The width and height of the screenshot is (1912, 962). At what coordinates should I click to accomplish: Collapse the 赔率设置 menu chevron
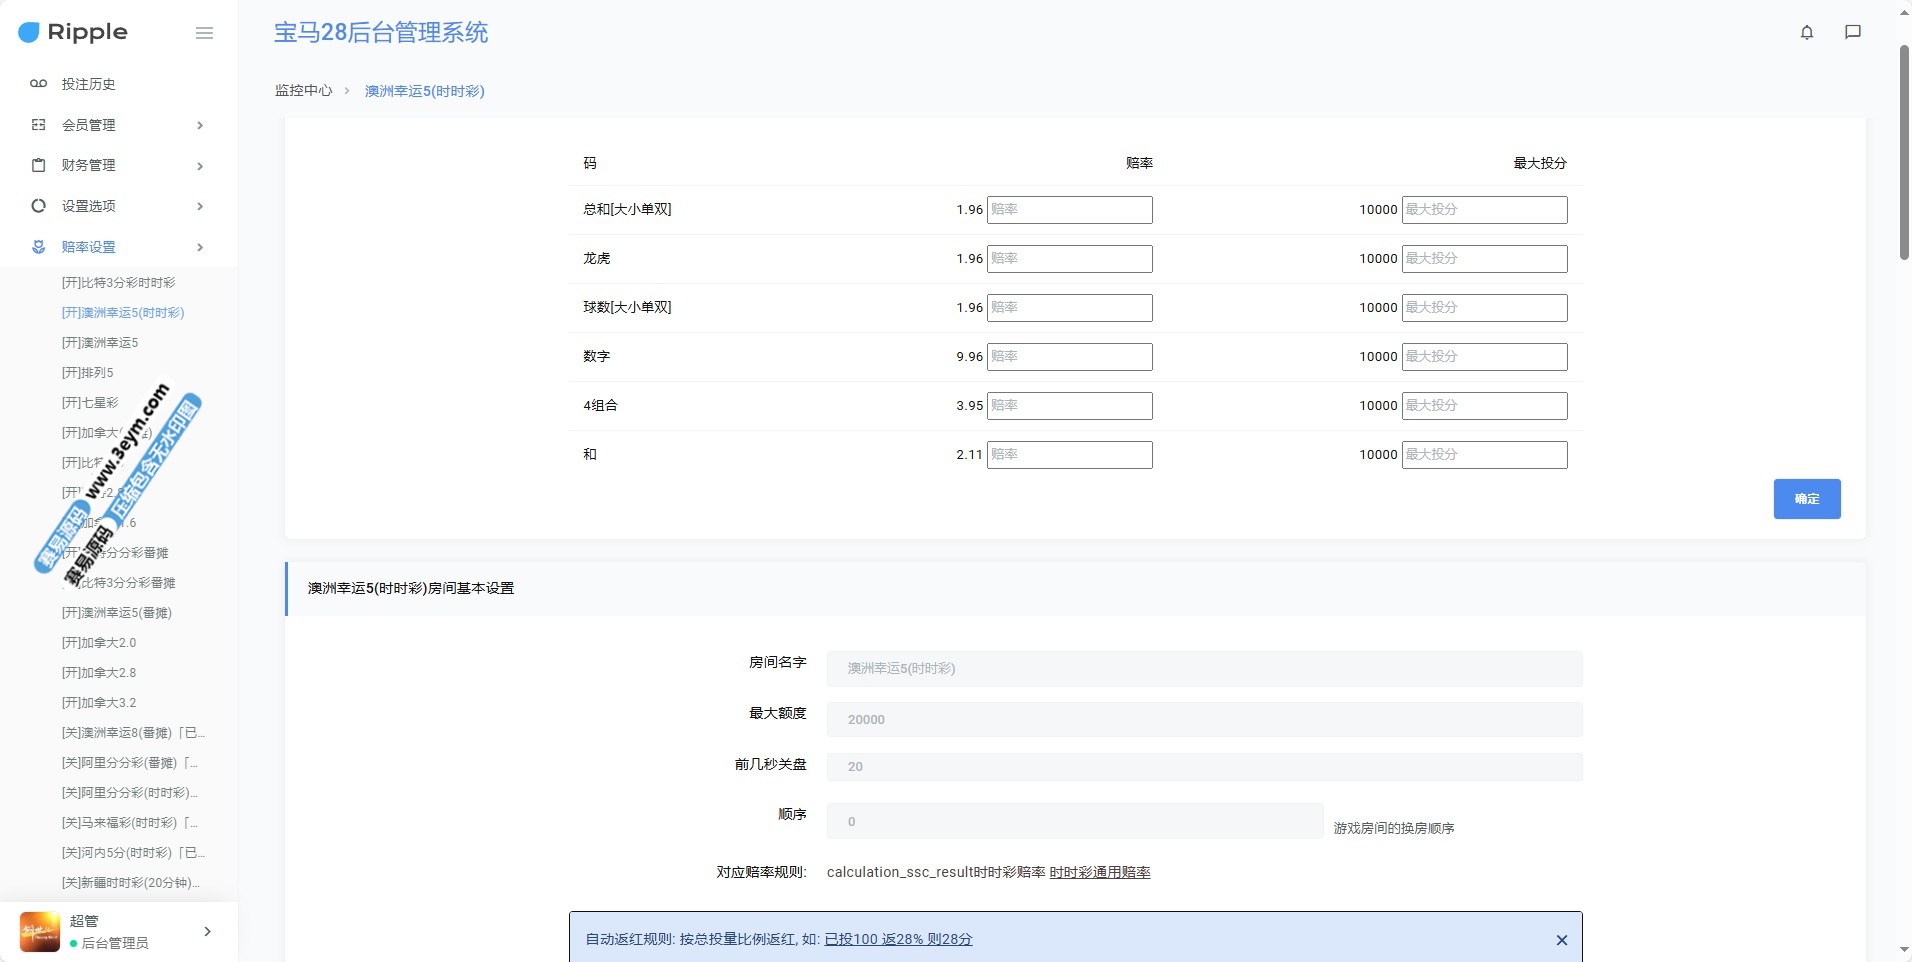[200, 247]
